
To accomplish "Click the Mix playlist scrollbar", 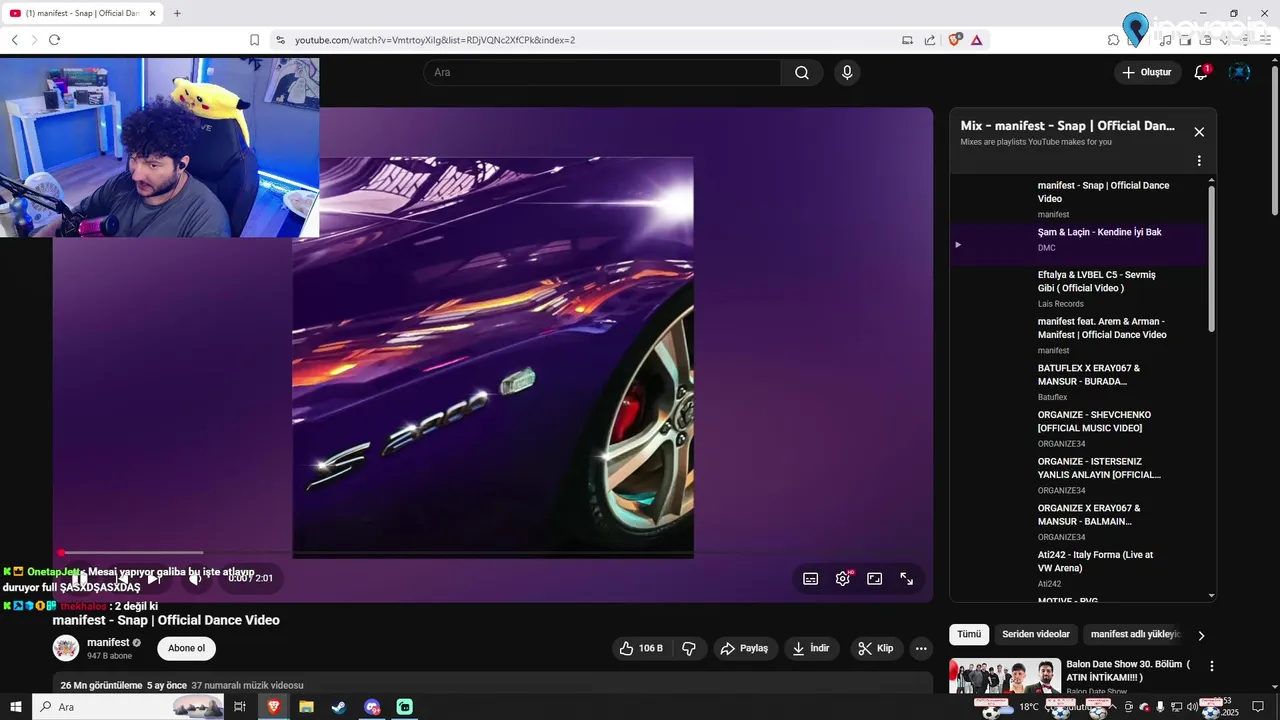I will tap(1212, 258).
